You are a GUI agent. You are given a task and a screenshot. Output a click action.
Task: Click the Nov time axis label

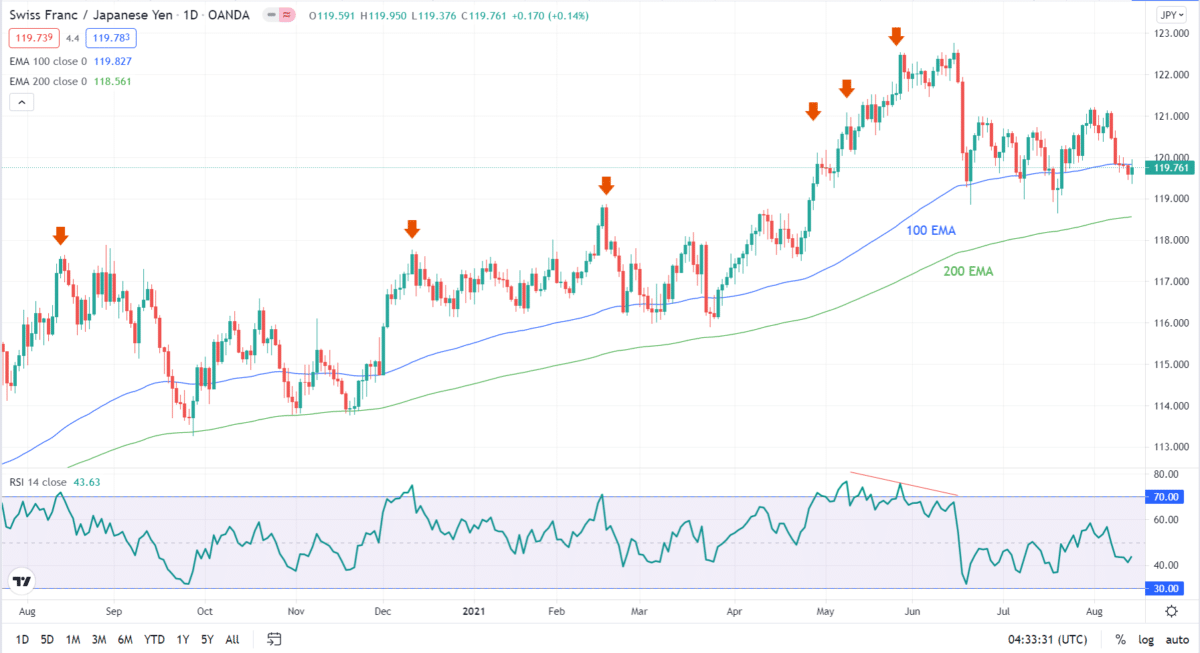pos(296,610)
